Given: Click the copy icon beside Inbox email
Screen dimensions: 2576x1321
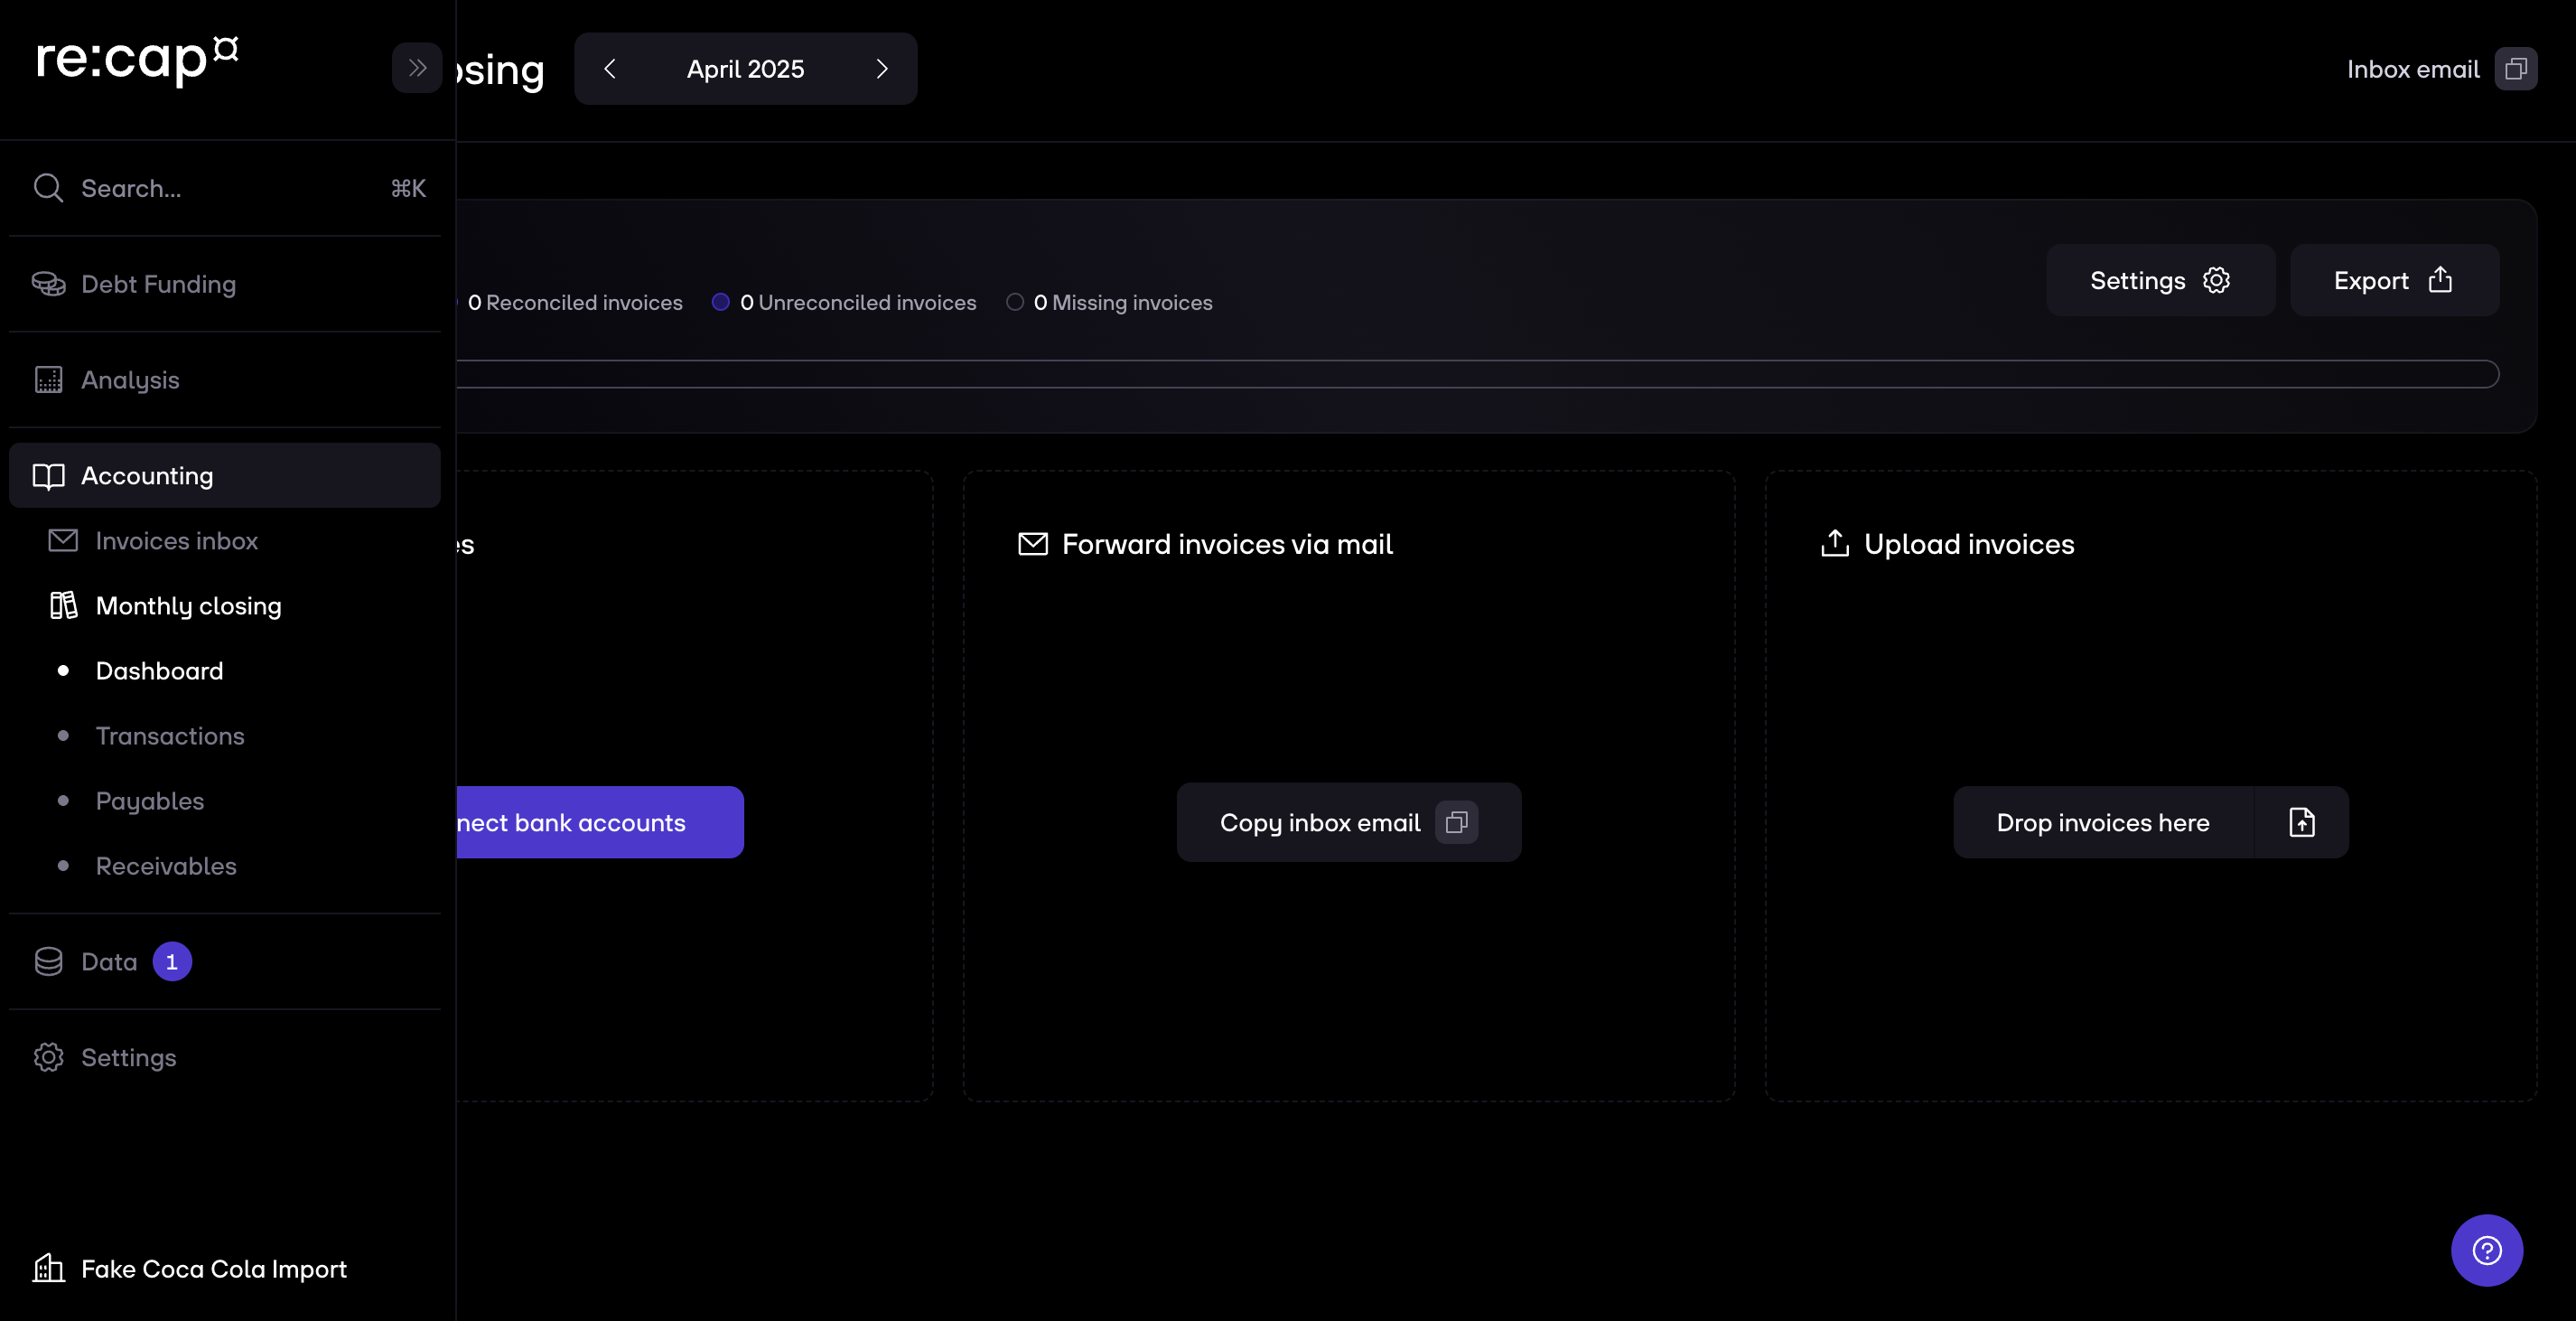Looking at the screenshot, I should coord(2516,69).
